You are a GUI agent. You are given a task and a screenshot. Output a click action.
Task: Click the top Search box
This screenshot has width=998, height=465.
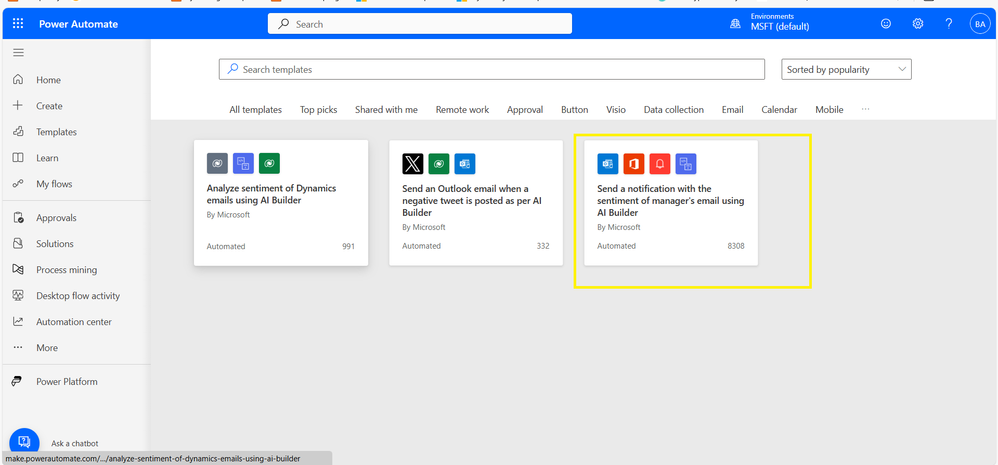(419, 24)
